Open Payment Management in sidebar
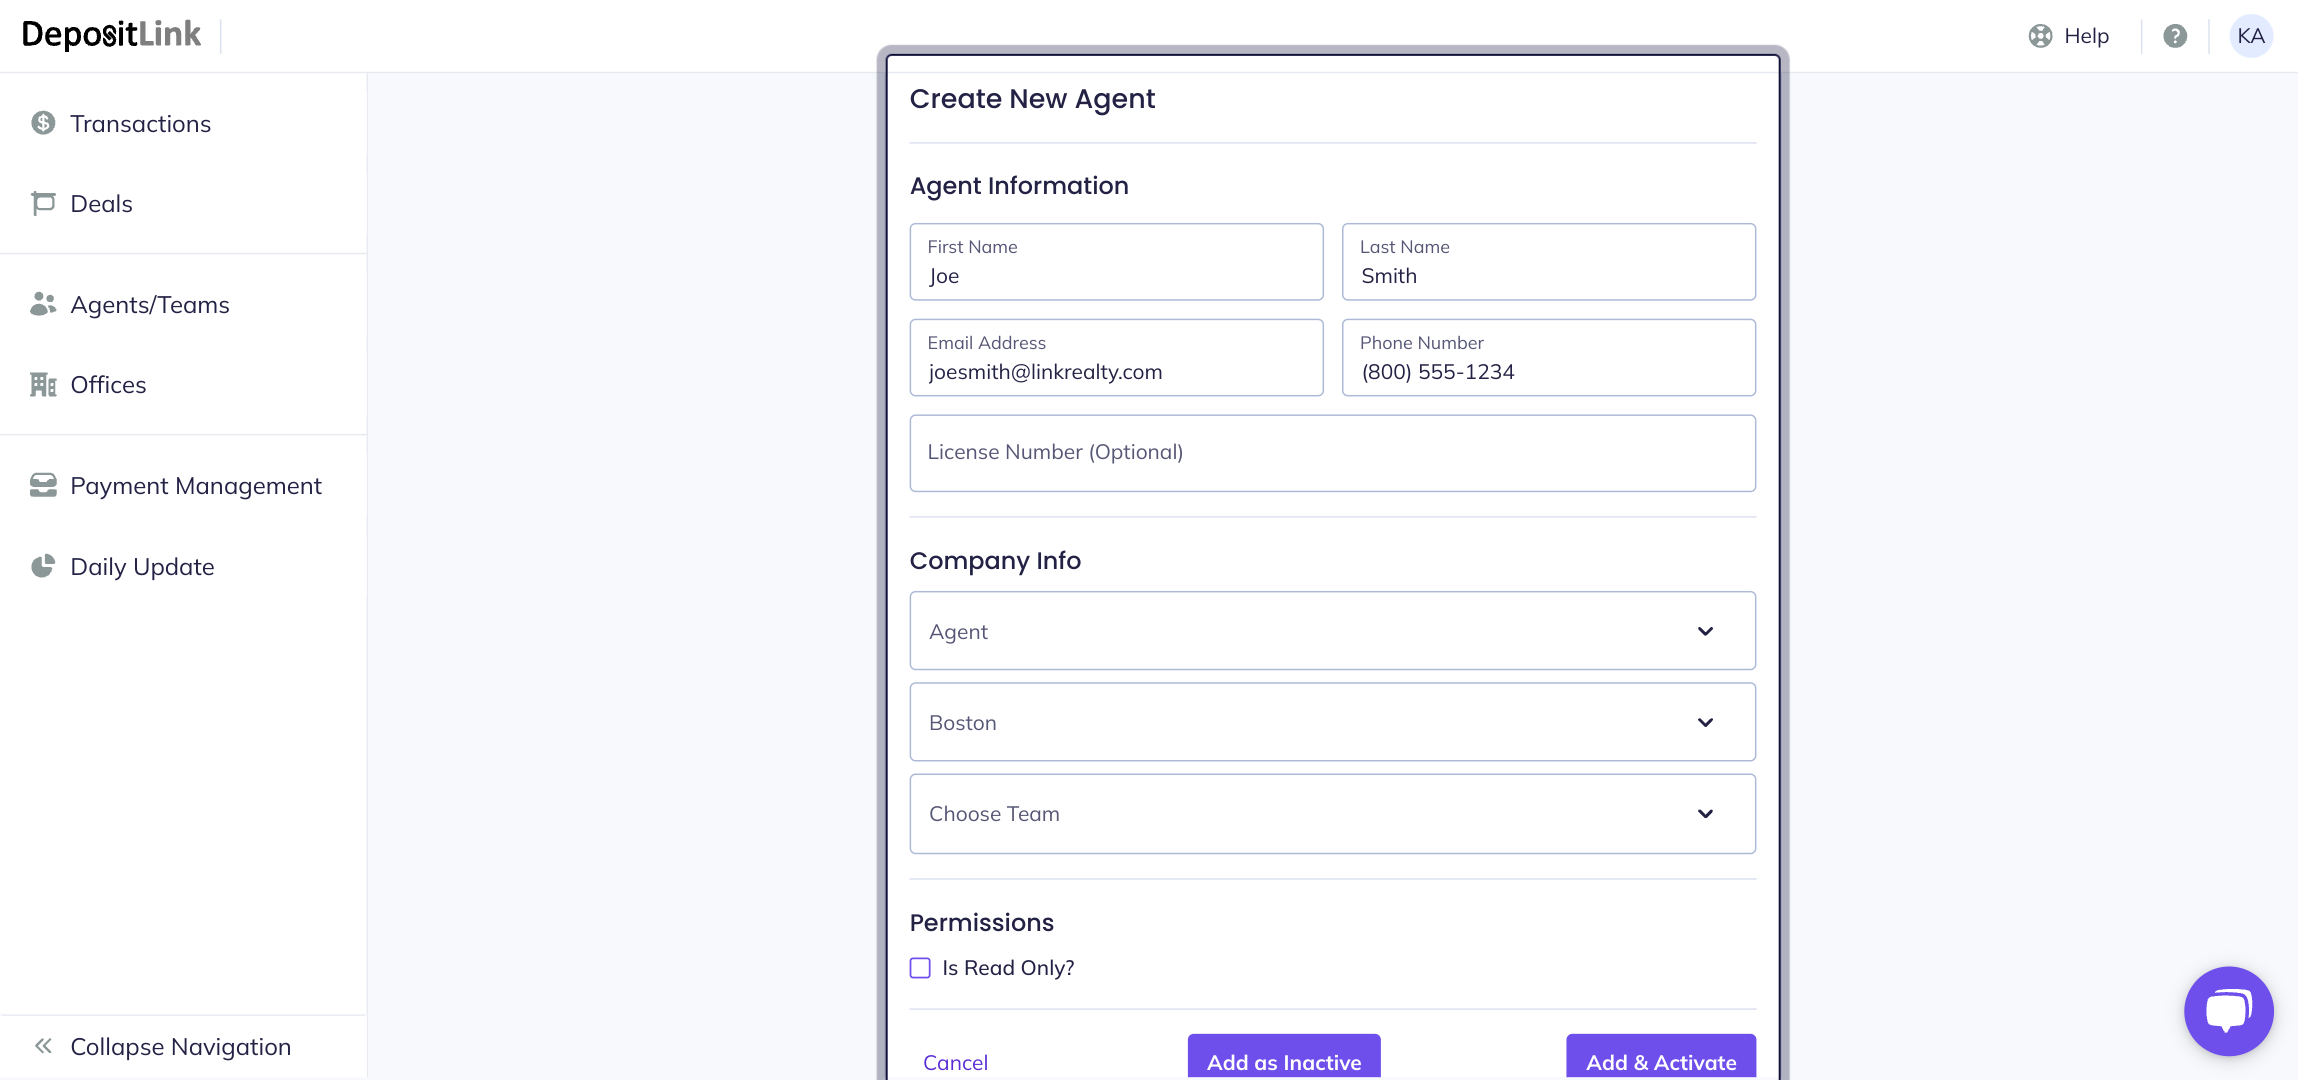Image resolution: width=2298 pixels, height=1080 pixels. 196,486
